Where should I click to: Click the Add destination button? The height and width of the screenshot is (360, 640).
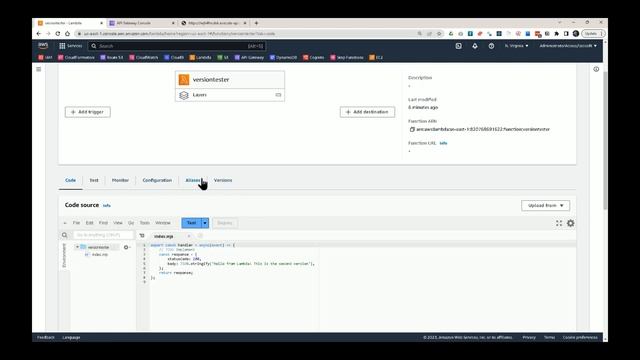pos(367,112)
